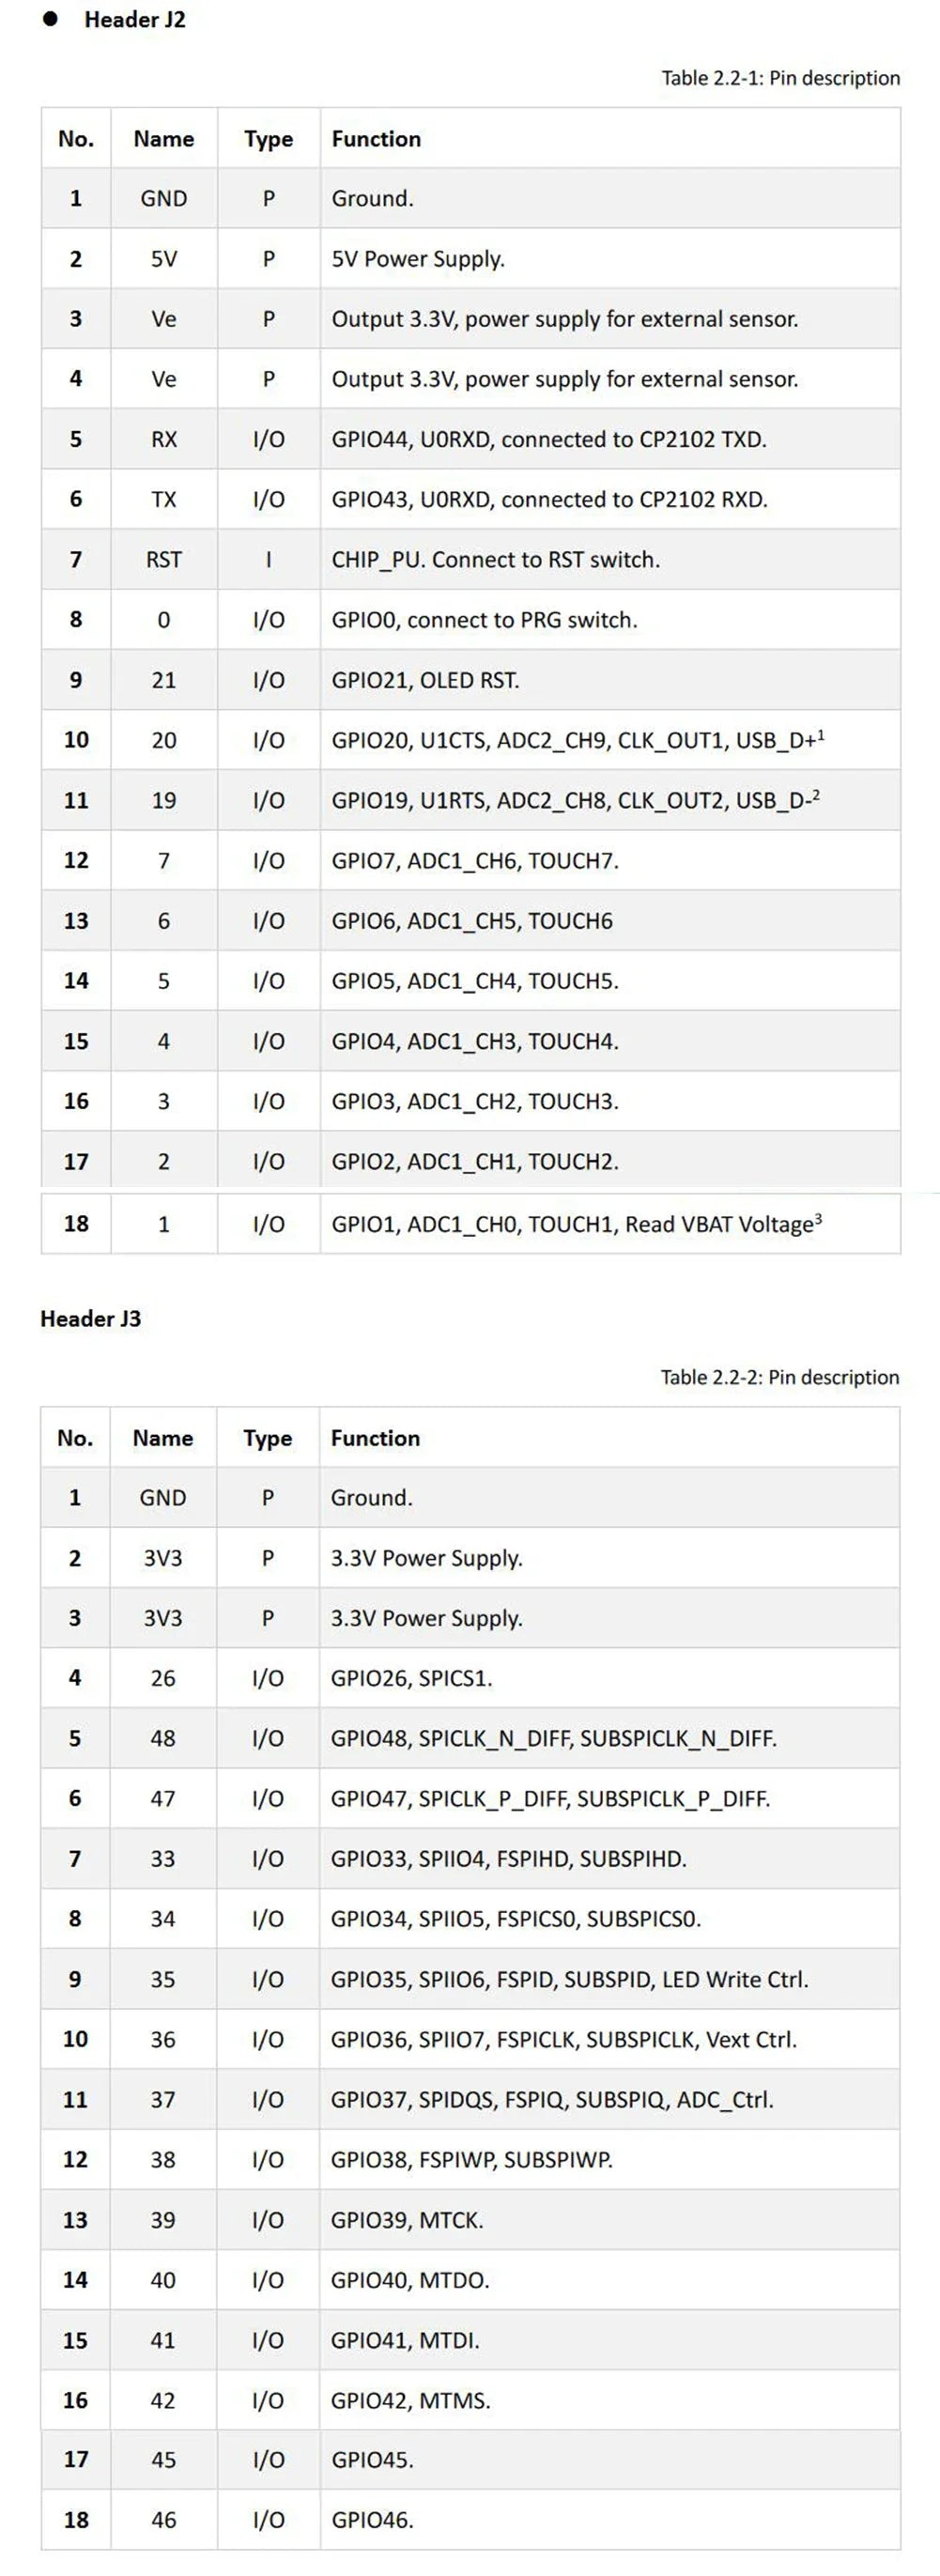Select the GPIO37 ADC_Ctrl function cell
This screenshot has height=2576, width=940.
click(x=610, y=2099)
